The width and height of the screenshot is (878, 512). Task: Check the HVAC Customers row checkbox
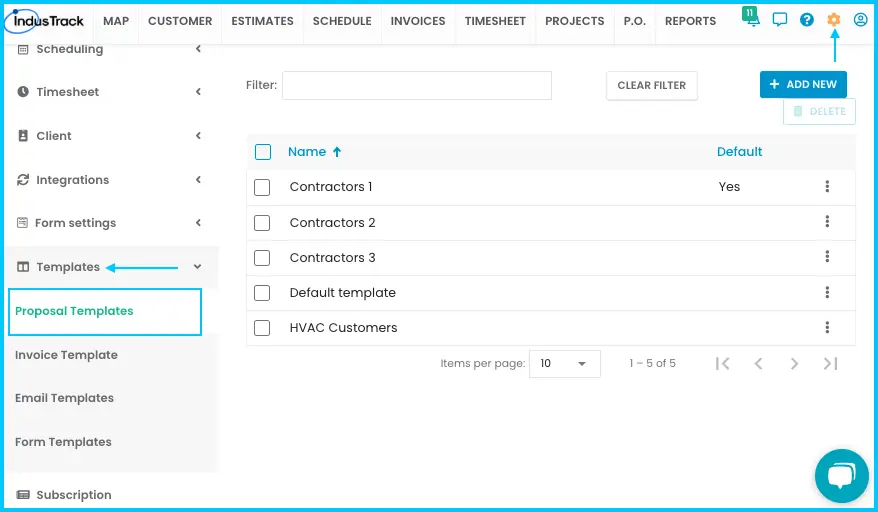[262, 328]
